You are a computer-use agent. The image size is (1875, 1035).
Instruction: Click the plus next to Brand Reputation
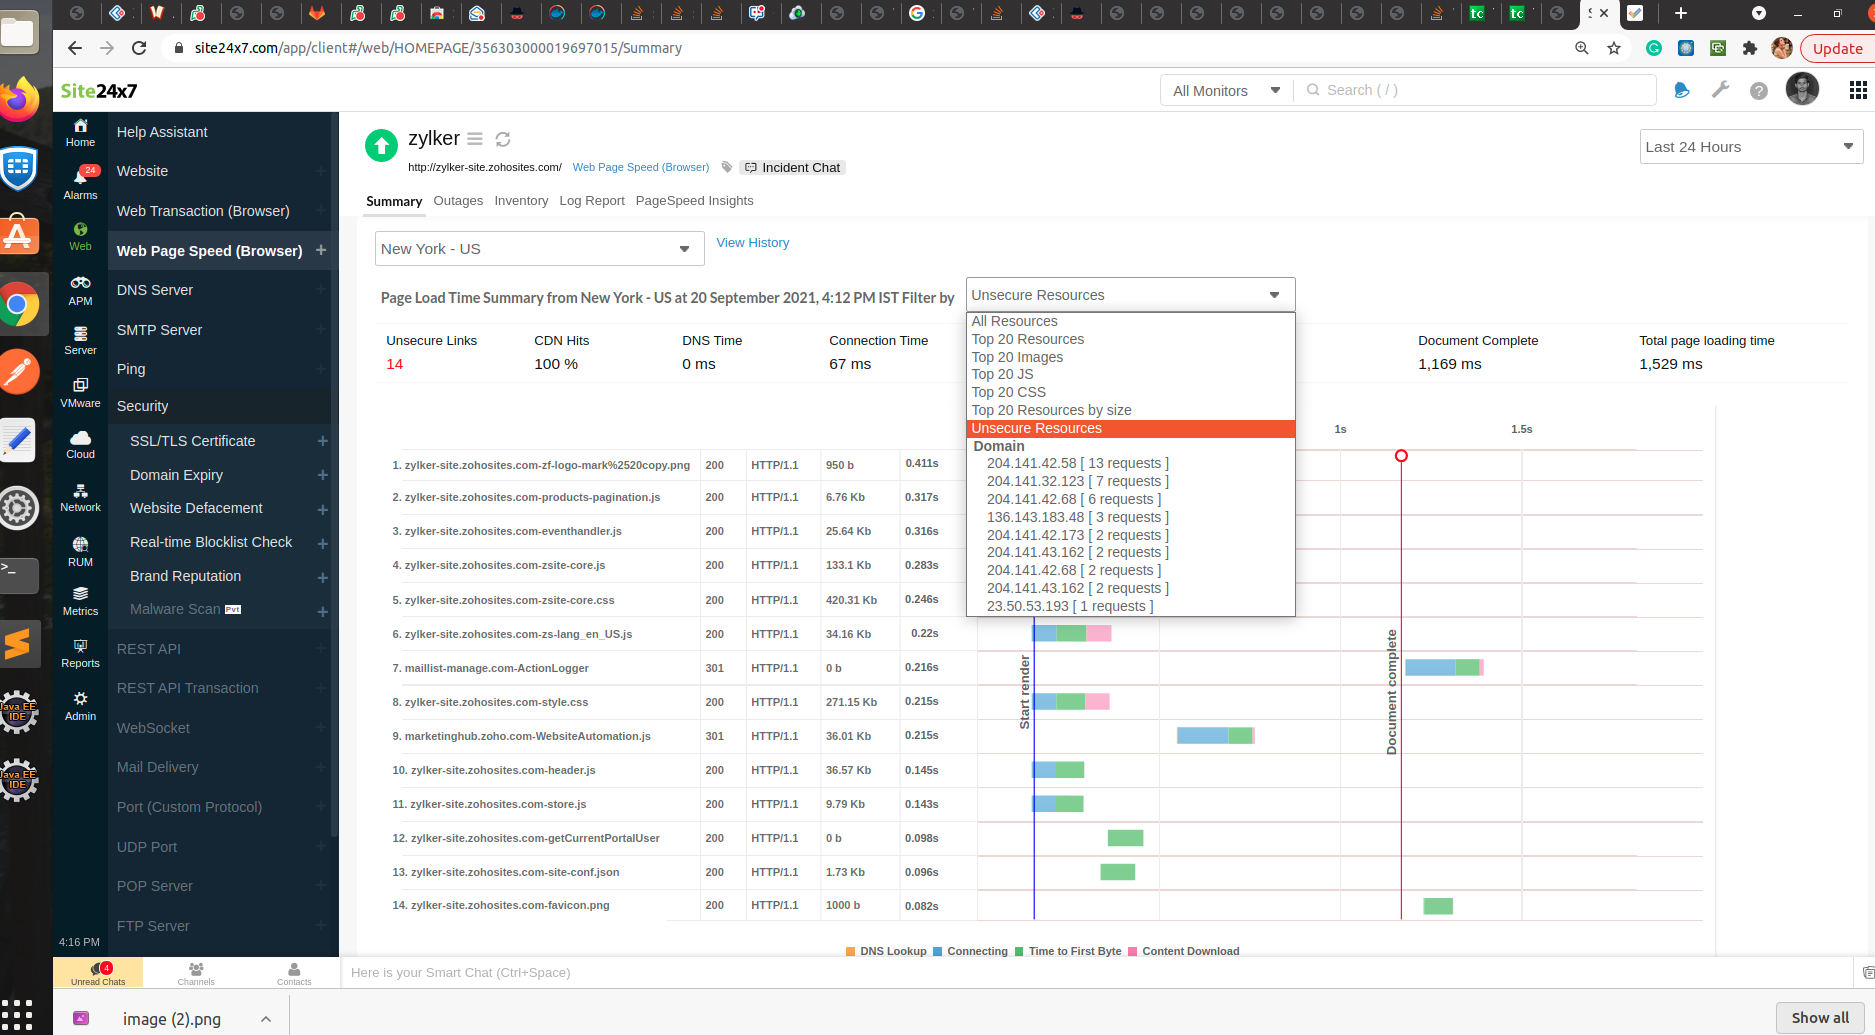(322, 577)
